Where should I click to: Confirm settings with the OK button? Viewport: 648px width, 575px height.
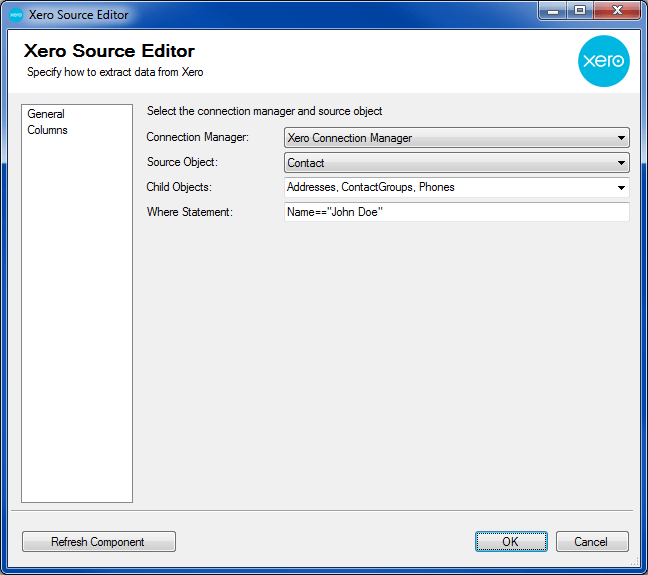[511, 542]
